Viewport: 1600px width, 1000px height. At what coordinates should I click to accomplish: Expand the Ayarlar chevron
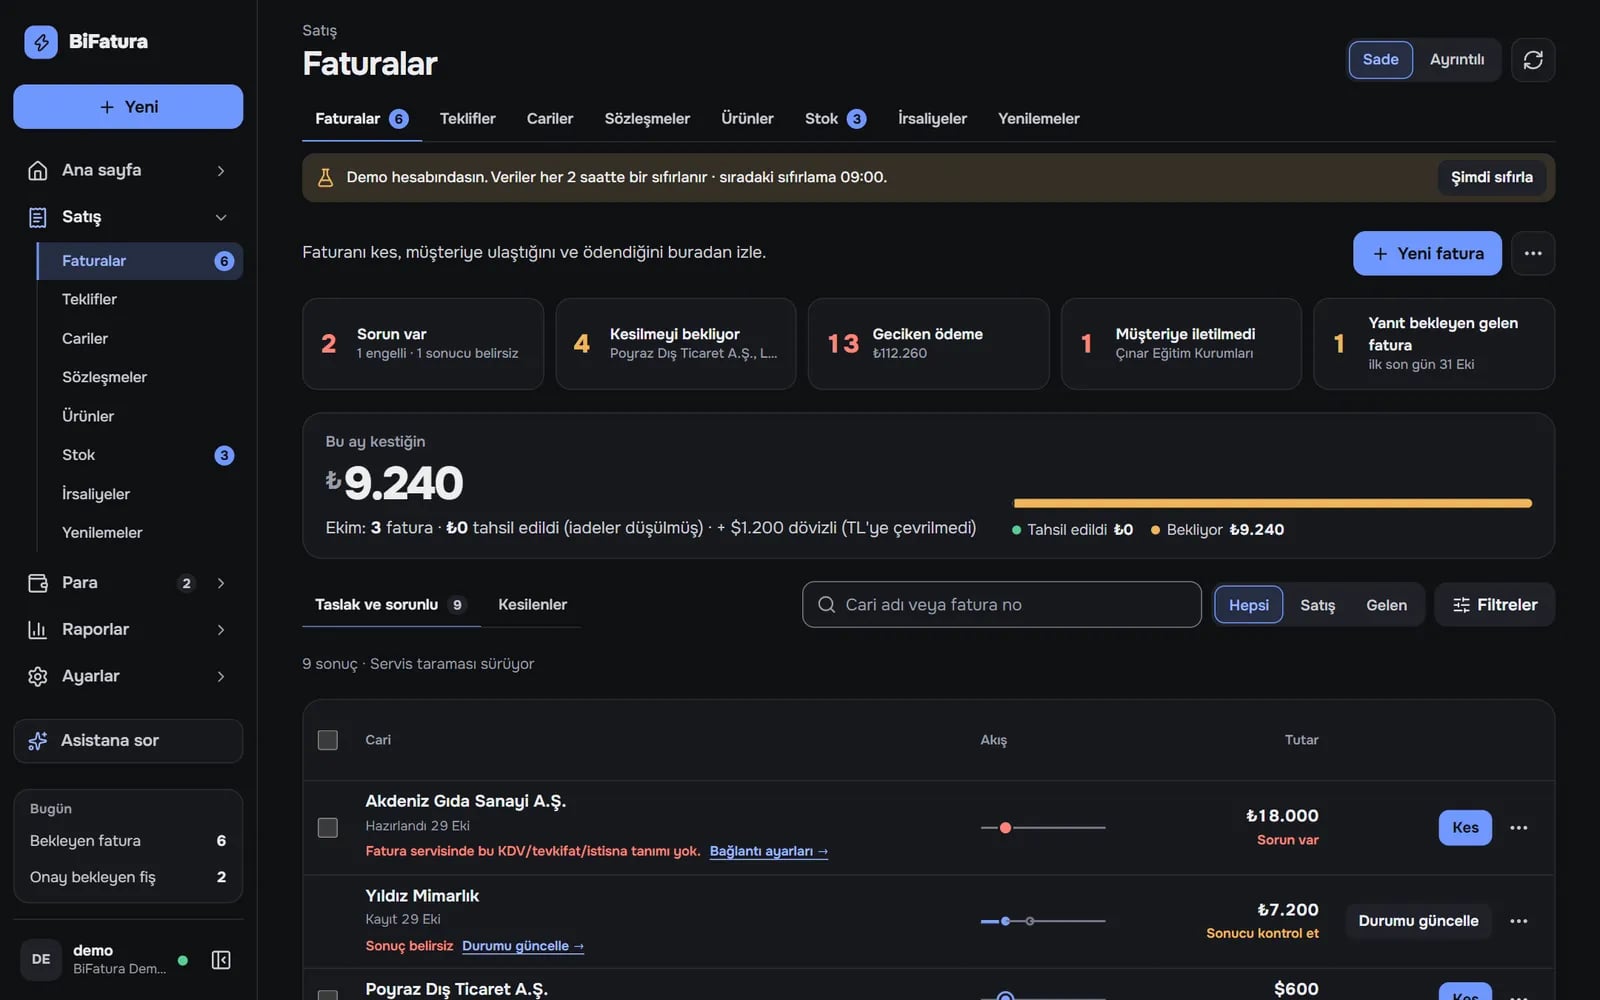pos(221,677)
